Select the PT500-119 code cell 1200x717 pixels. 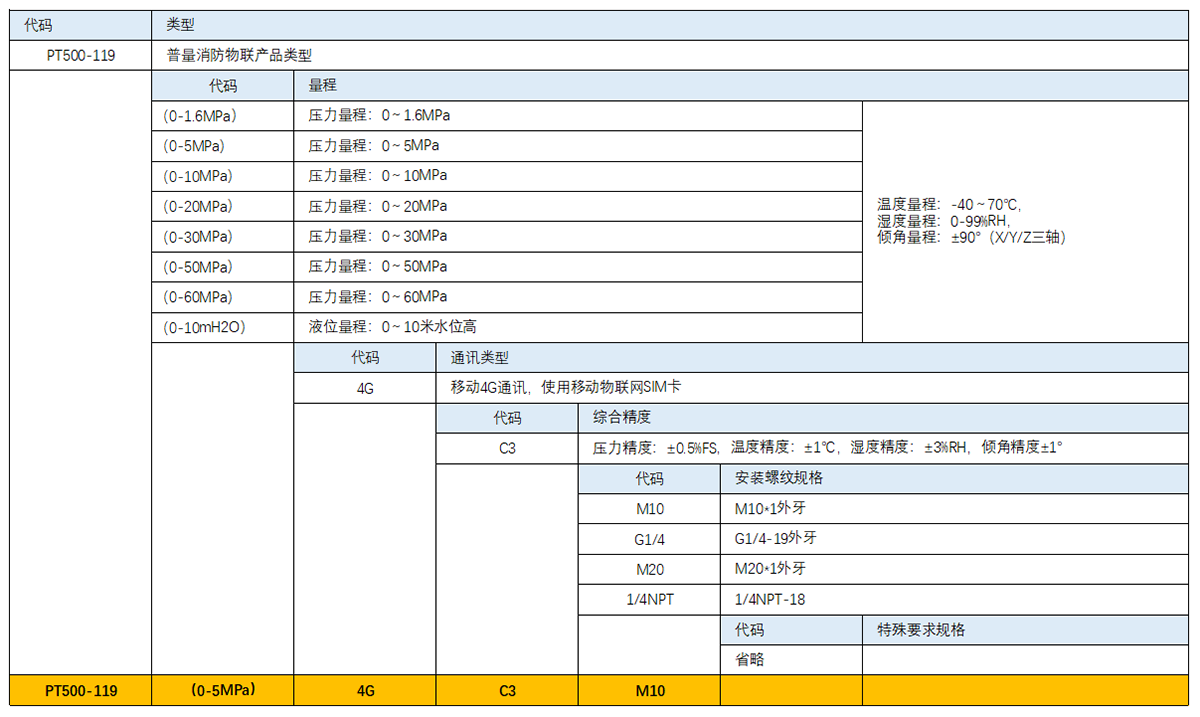(x=80, y=56)
